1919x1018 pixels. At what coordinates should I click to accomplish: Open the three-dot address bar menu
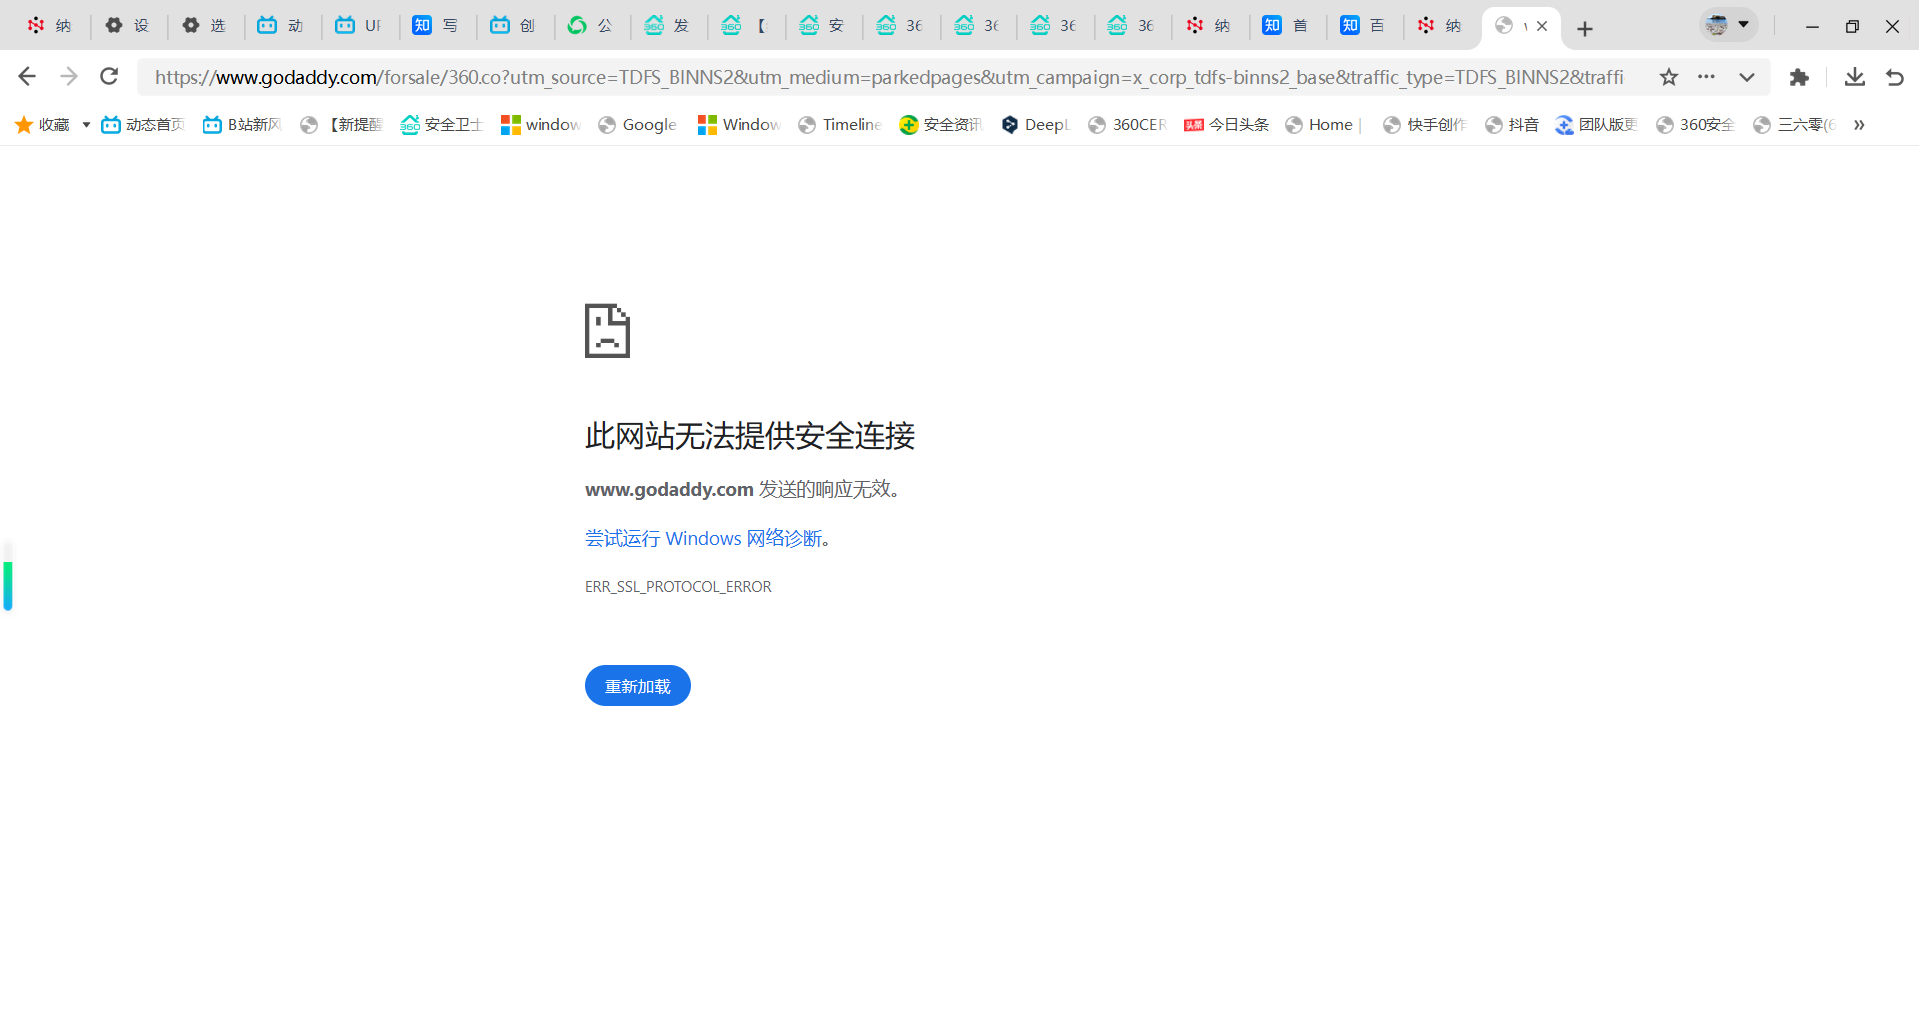(x=1706, y=77)
